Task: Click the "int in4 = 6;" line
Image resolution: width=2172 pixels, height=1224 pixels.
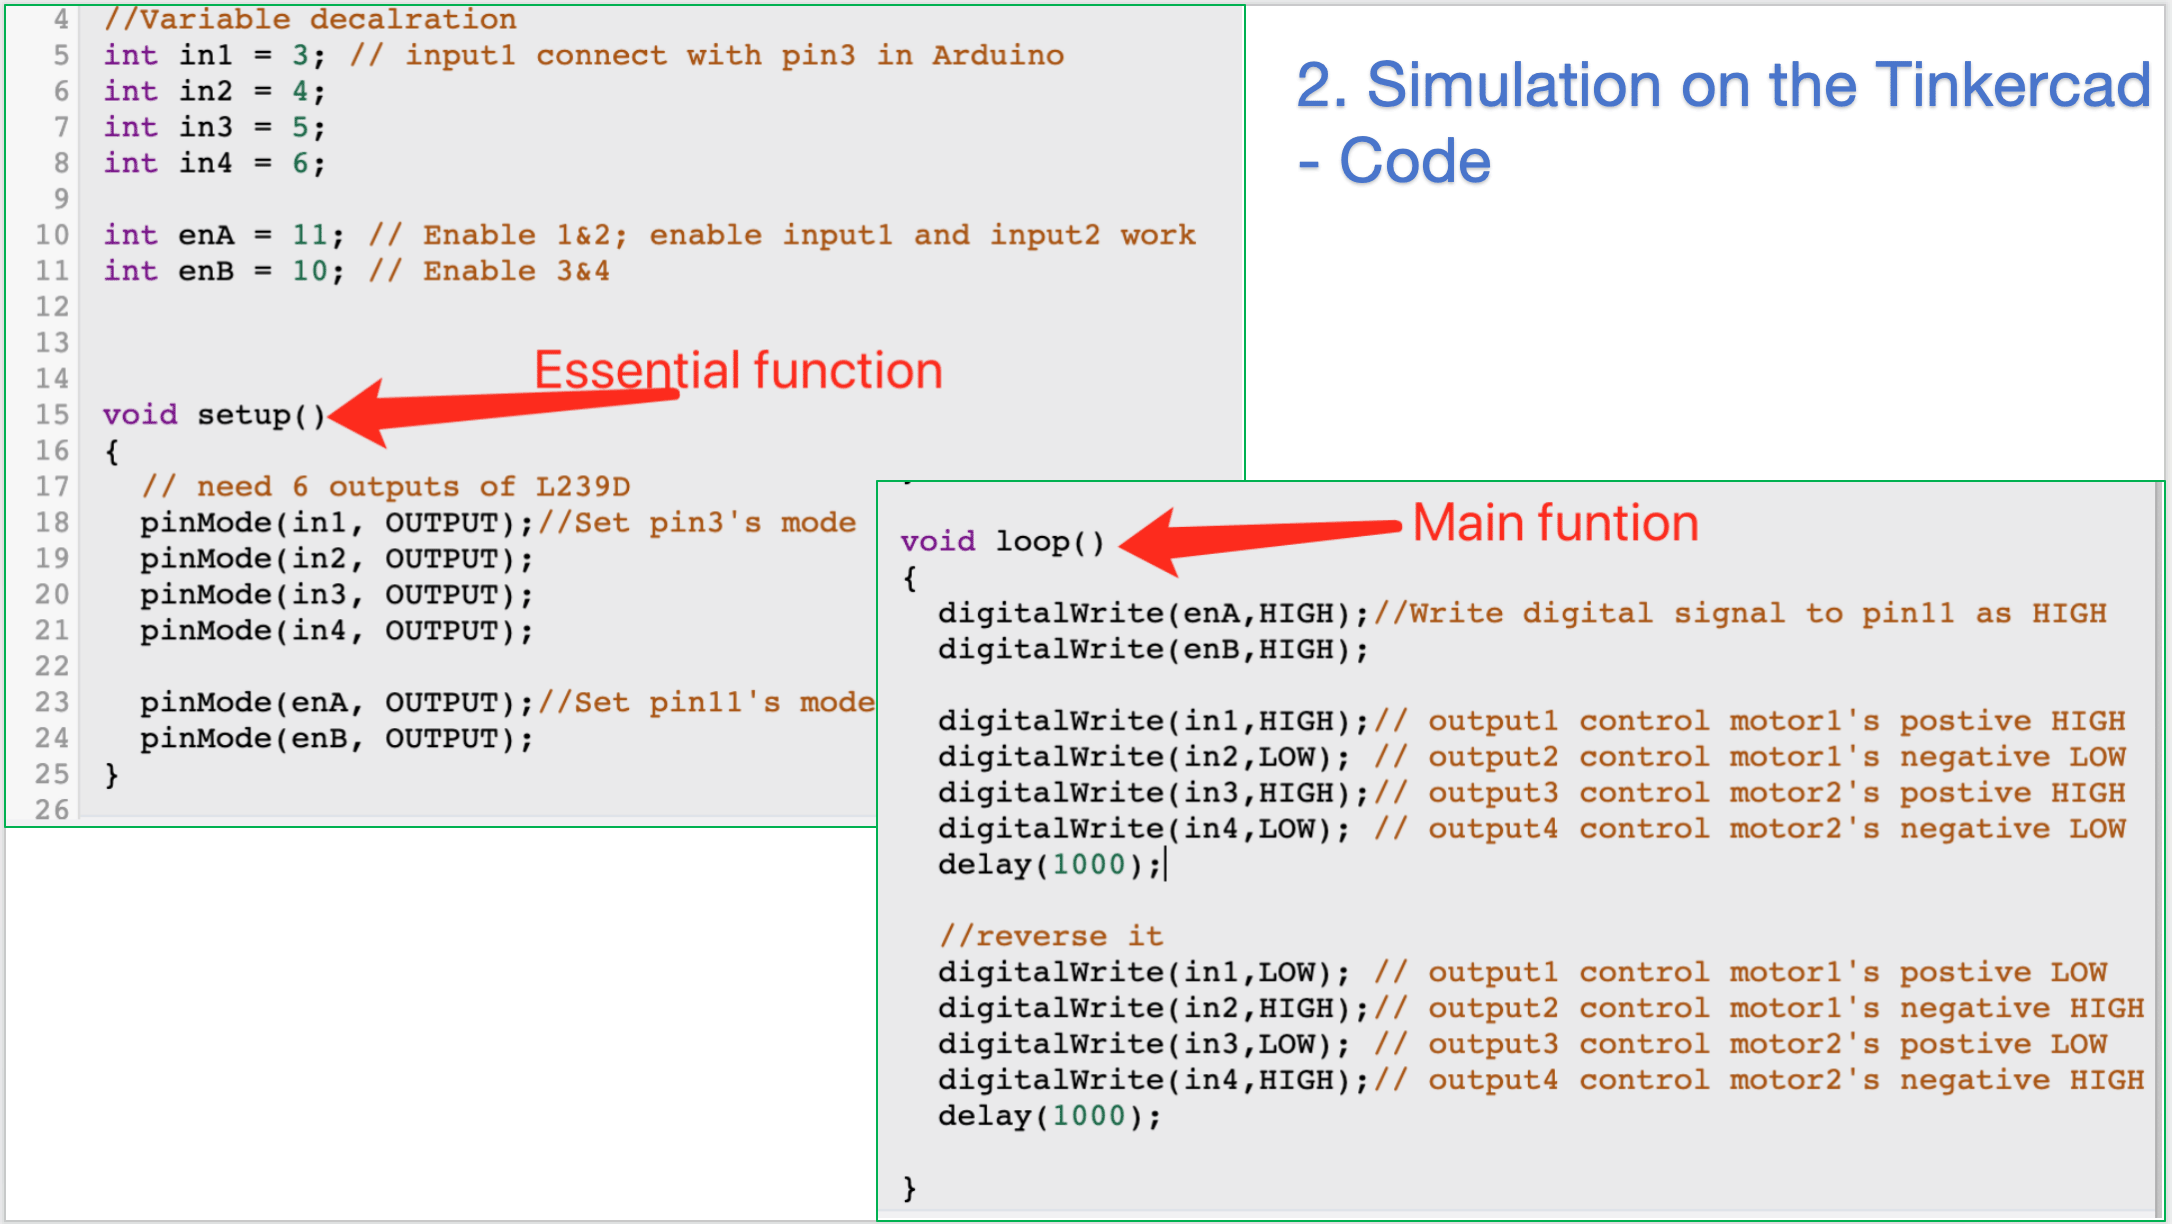Action: coord(214,163)
